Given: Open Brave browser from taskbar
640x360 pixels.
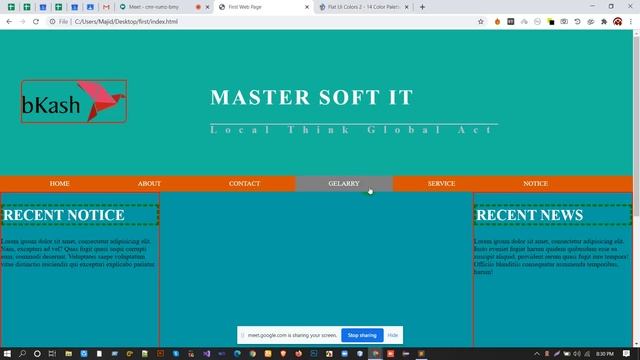Looking at the screenshot, I should [x=283, y=353].
